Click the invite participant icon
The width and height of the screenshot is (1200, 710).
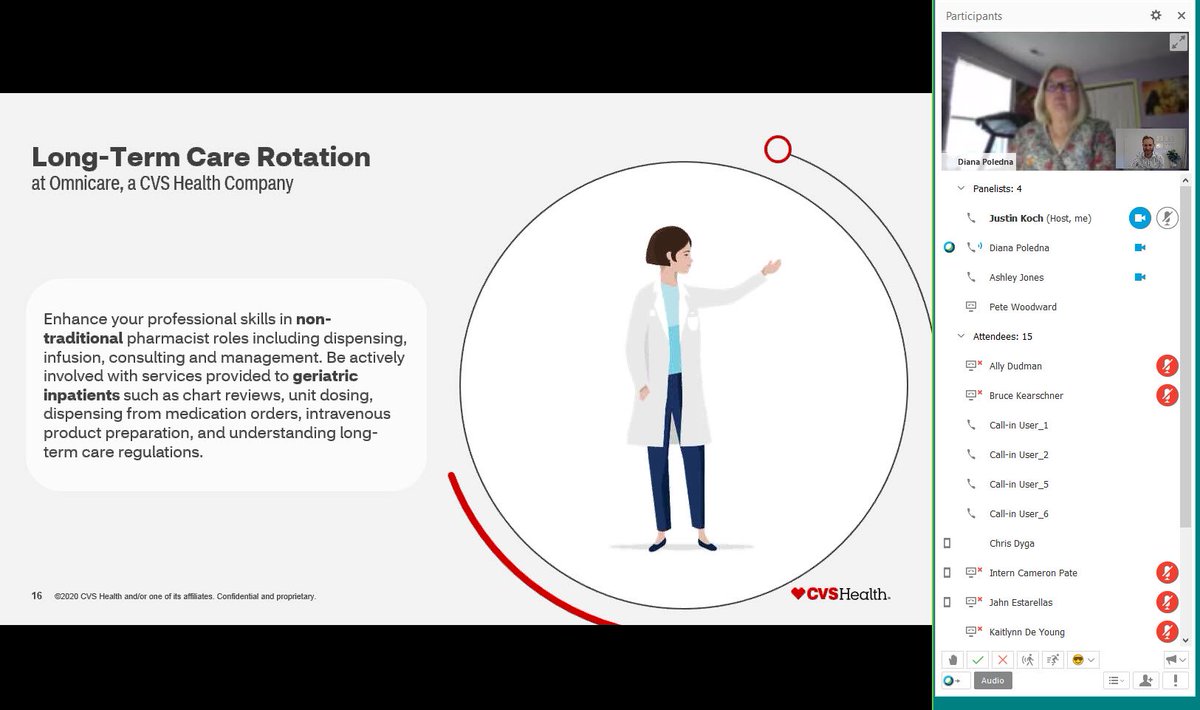pos(1146,681)
